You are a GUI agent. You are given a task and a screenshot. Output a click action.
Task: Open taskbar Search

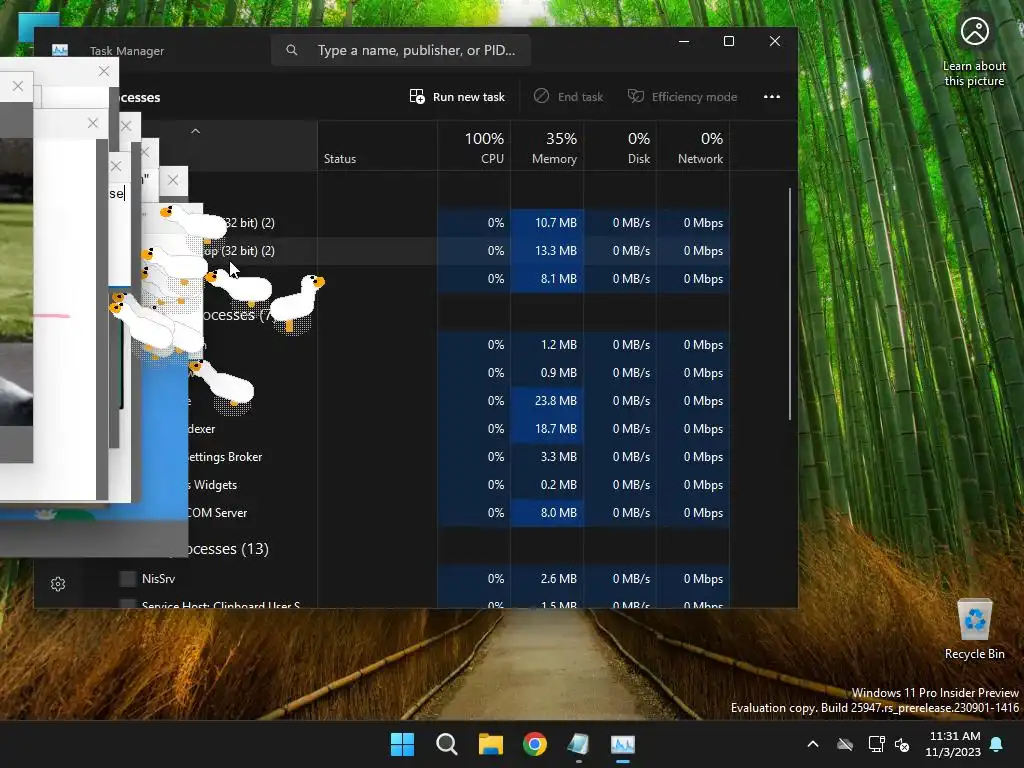coord(447,744)
